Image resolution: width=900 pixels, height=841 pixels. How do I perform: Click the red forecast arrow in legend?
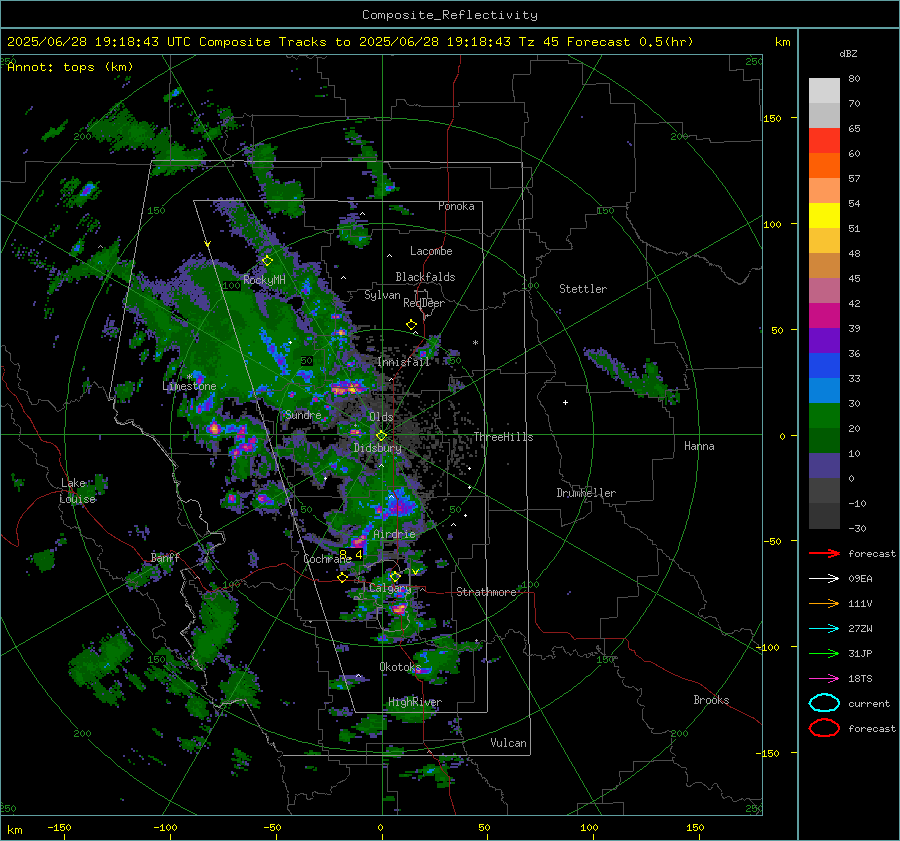[x=824, y=553]
